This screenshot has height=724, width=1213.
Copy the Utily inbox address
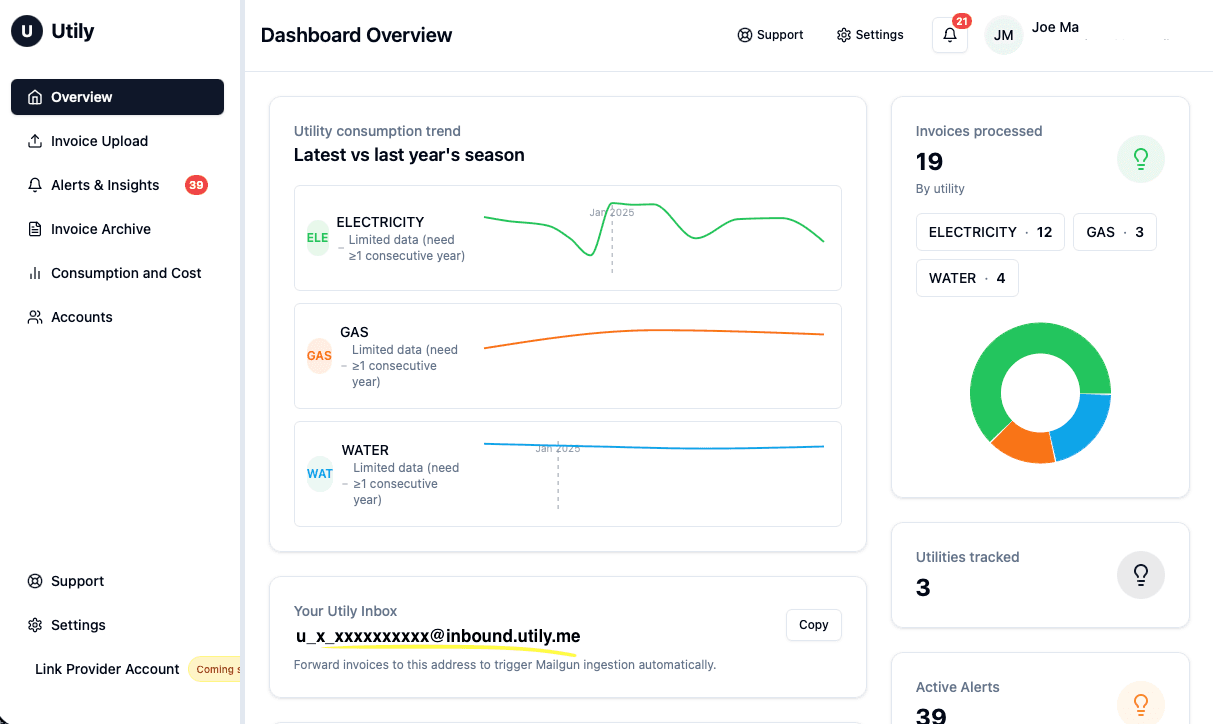click(813, 625)
